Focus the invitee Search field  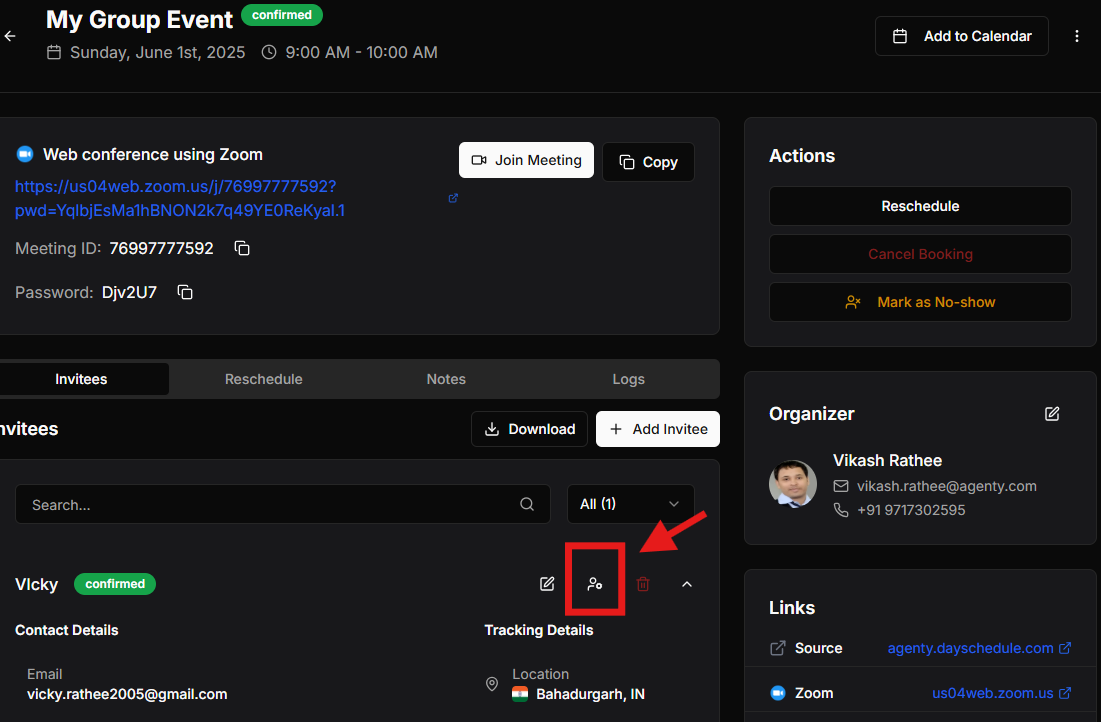pyautogui.click(x=282, y=504)
